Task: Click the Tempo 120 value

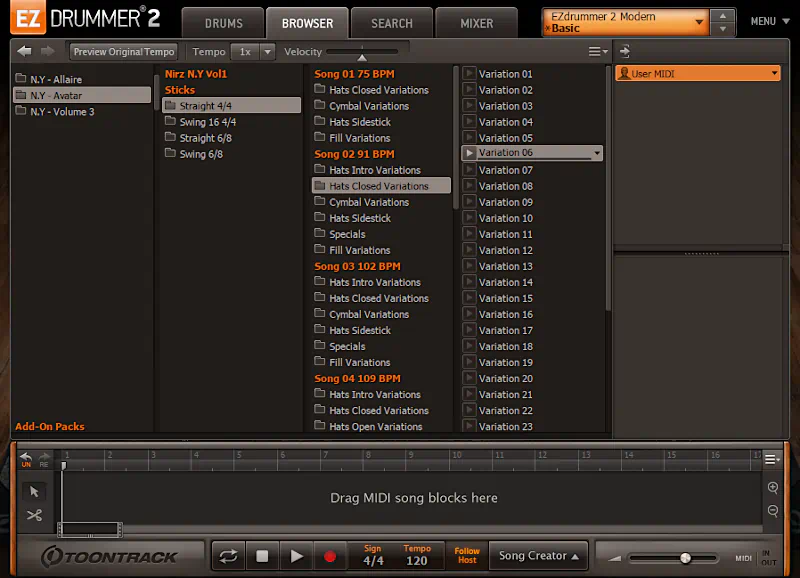Action: [417, 556]
